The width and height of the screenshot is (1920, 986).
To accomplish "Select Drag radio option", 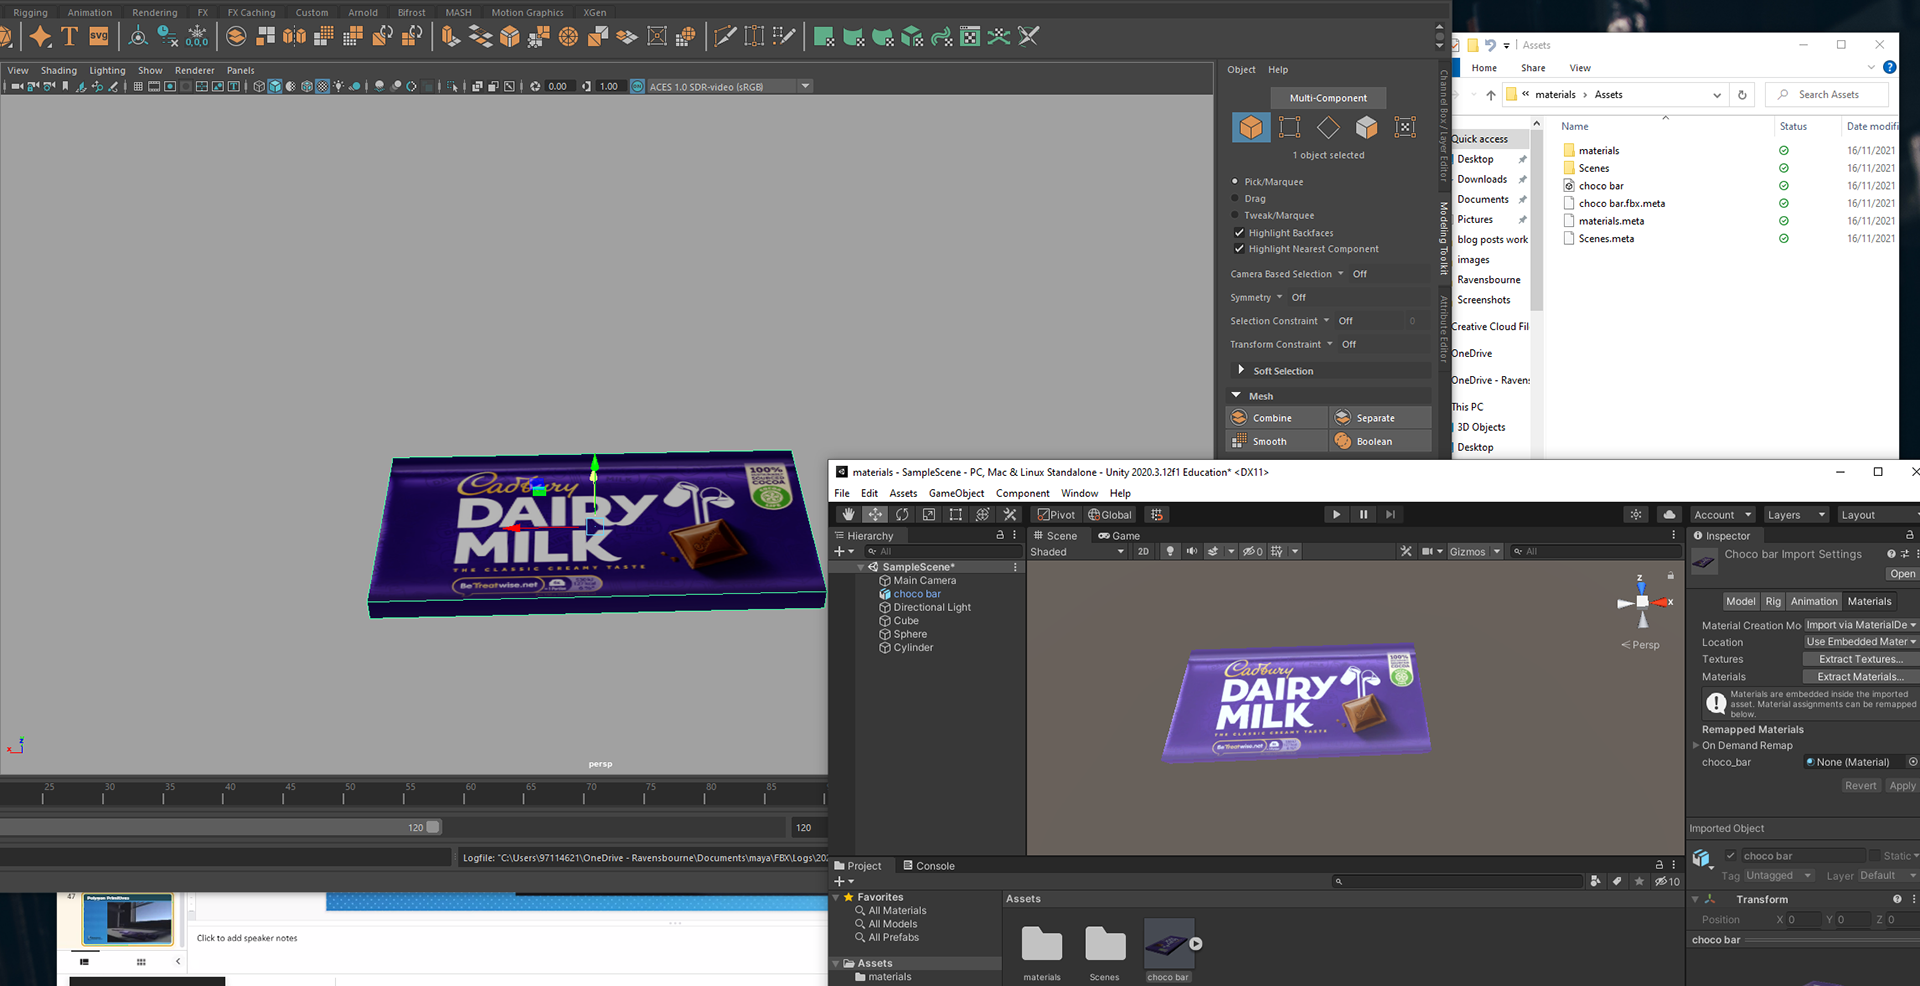I will tap(1235, 199).
